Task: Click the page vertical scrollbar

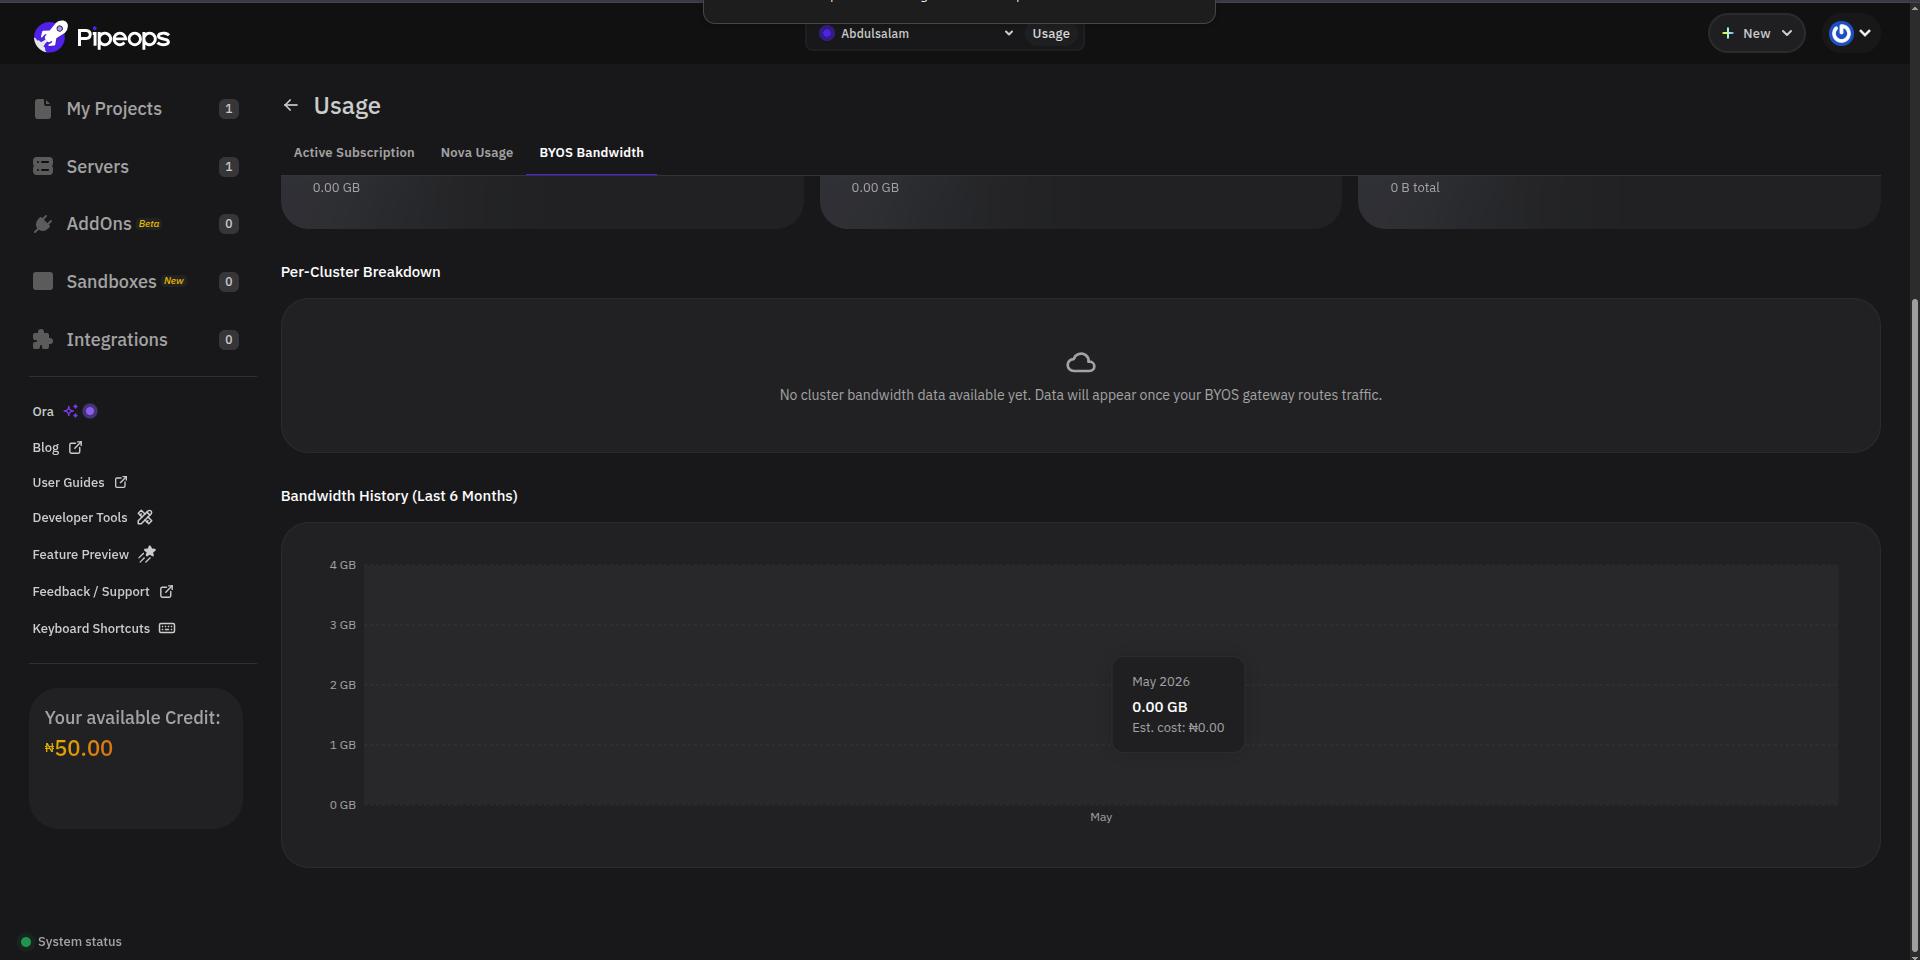Action: click(x=1914, y=625)
